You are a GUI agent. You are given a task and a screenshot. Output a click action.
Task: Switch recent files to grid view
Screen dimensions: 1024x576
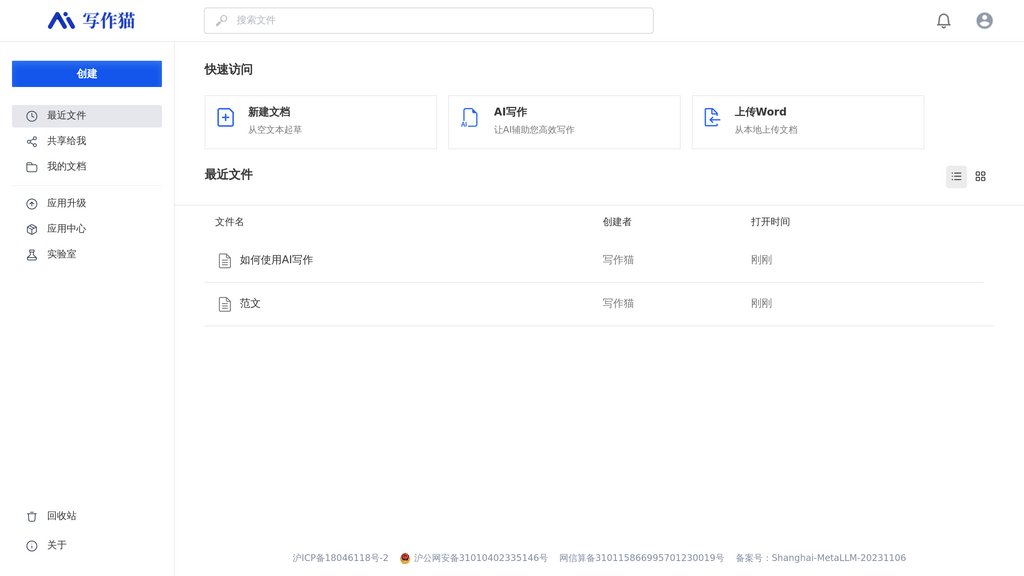click(x=980, y=176)
